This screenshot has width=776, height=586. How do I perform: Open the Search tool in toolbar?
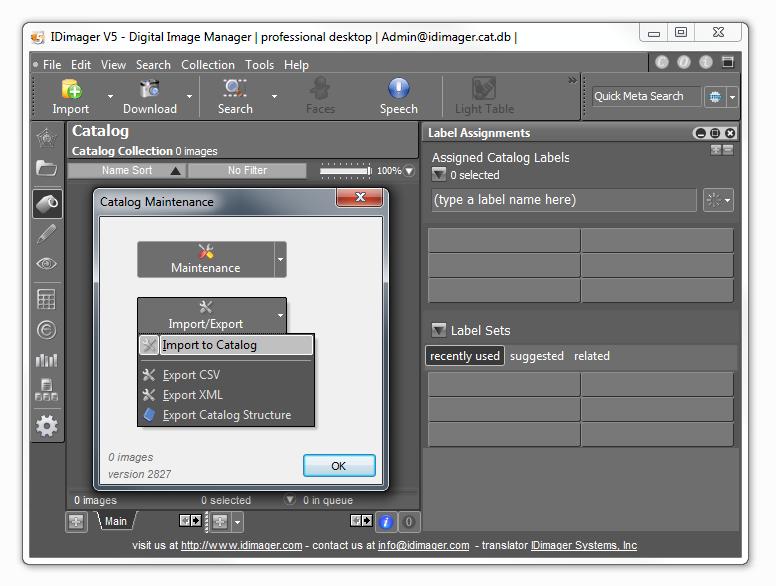235,96
